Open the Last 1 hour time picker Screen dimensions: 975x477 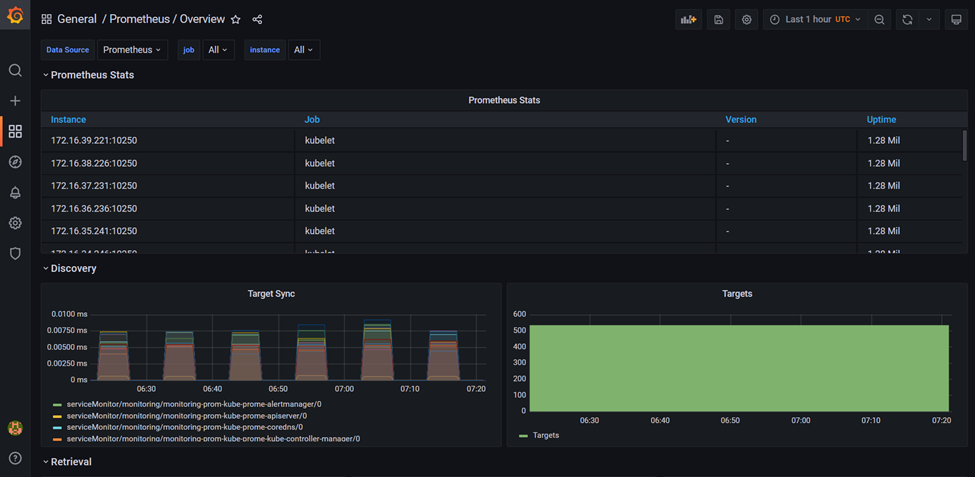pyautogui.click(x=815, y=19)
